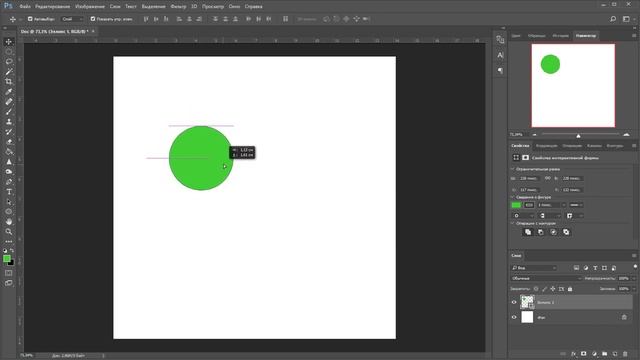Click the Navigator zoom slider handle

click(x=578, y=136)
